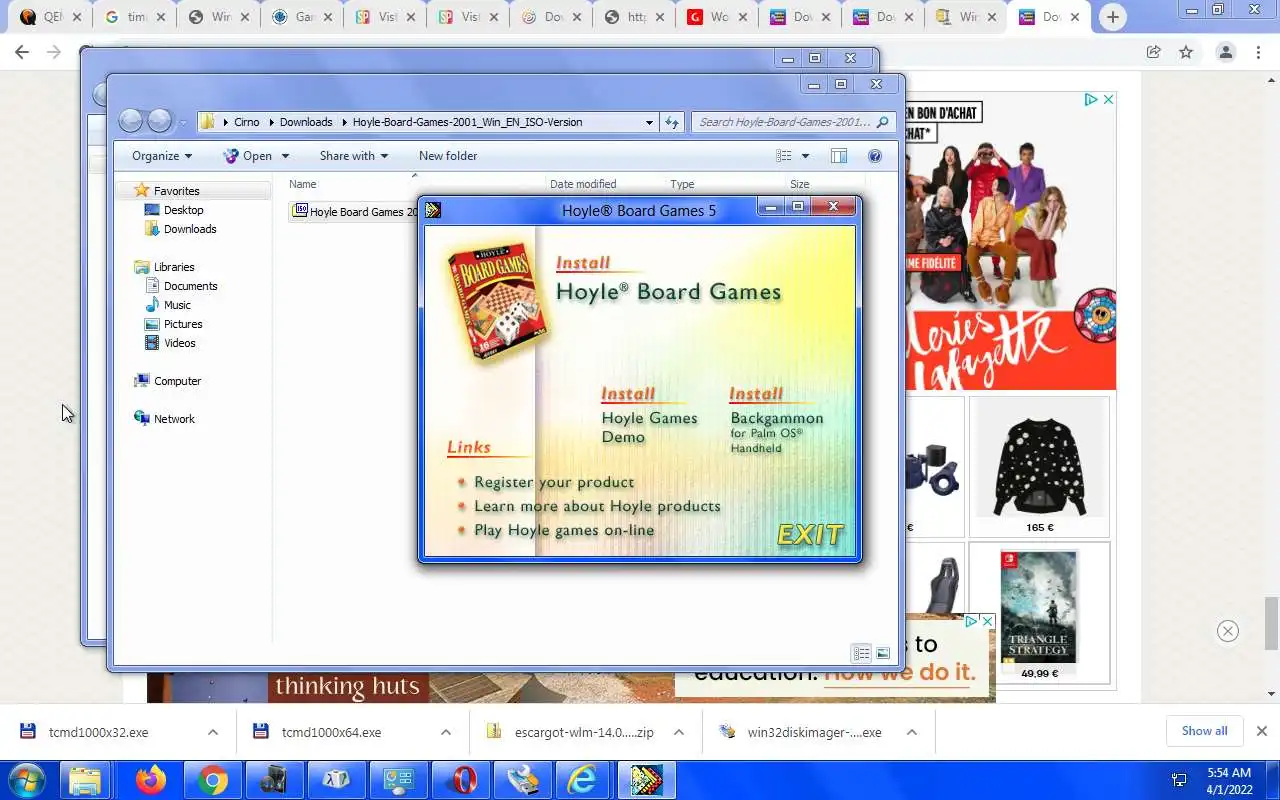Viewport: 1280px width, 800px height.
Task: Switch to Hoyle installer taskbar button
Action: (x=646, y=780)
